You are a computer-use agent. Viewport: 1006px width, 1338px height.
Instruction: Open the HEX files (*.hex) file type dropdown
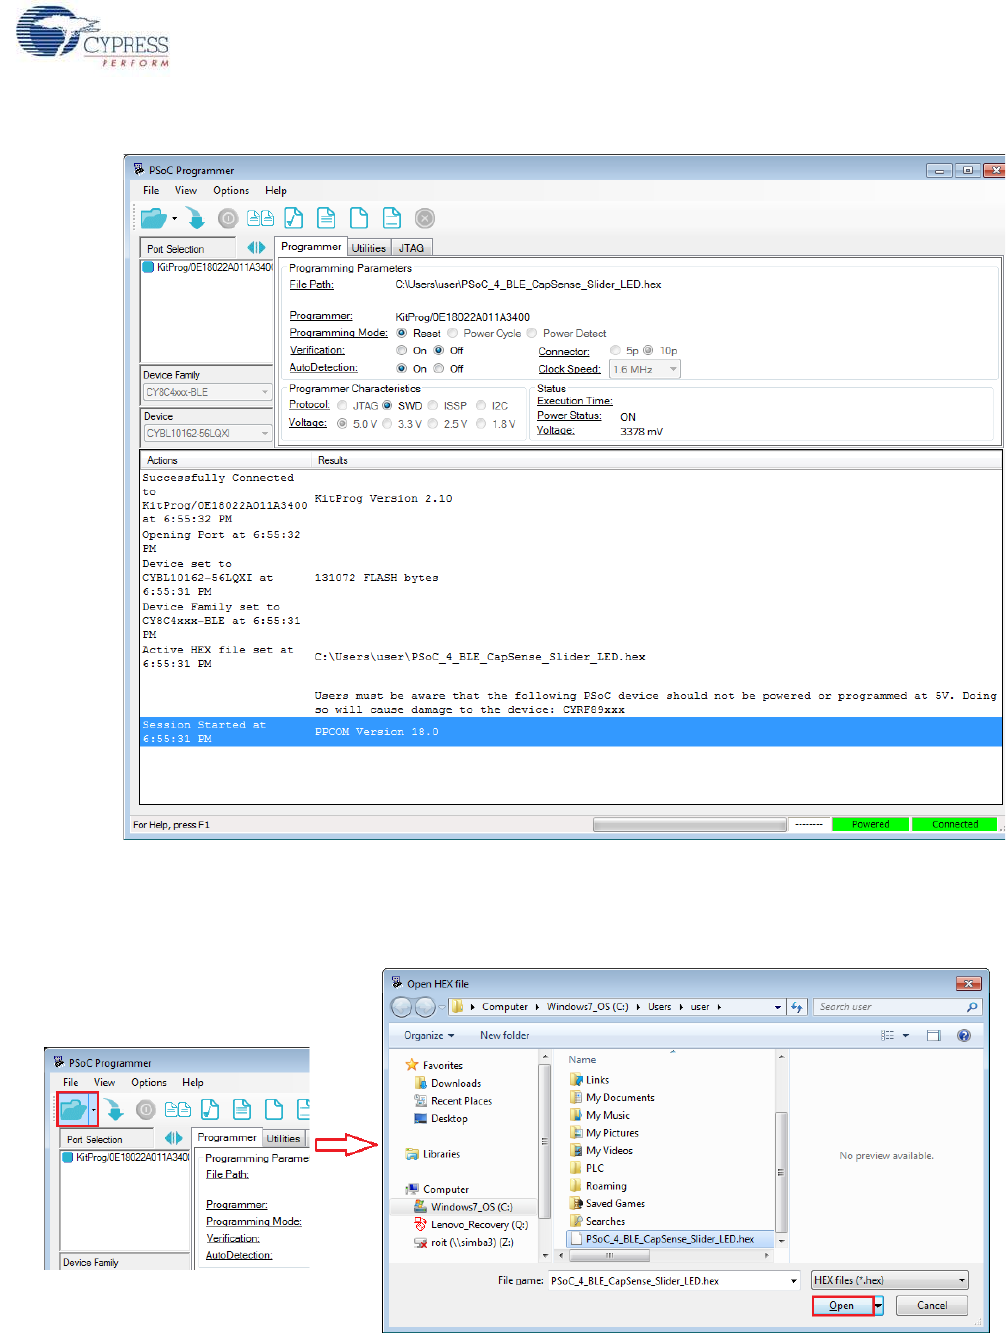click(x=890, y=1280)
